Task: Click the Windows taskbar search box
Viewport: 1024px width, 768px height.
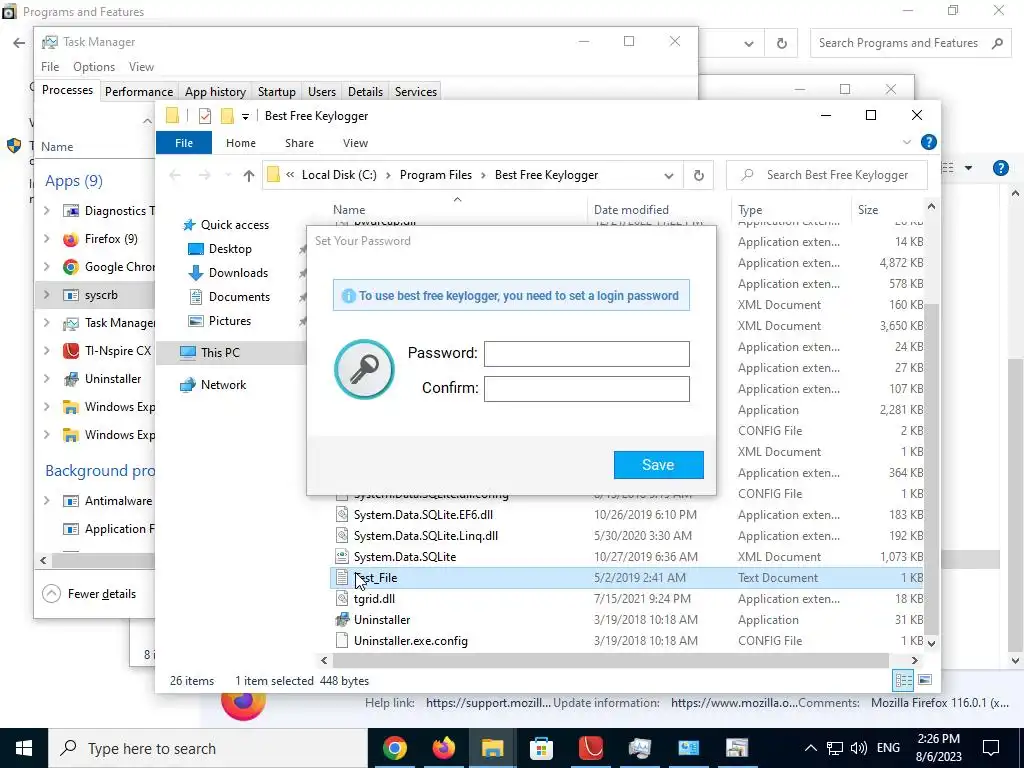Action: coord(208,748)
